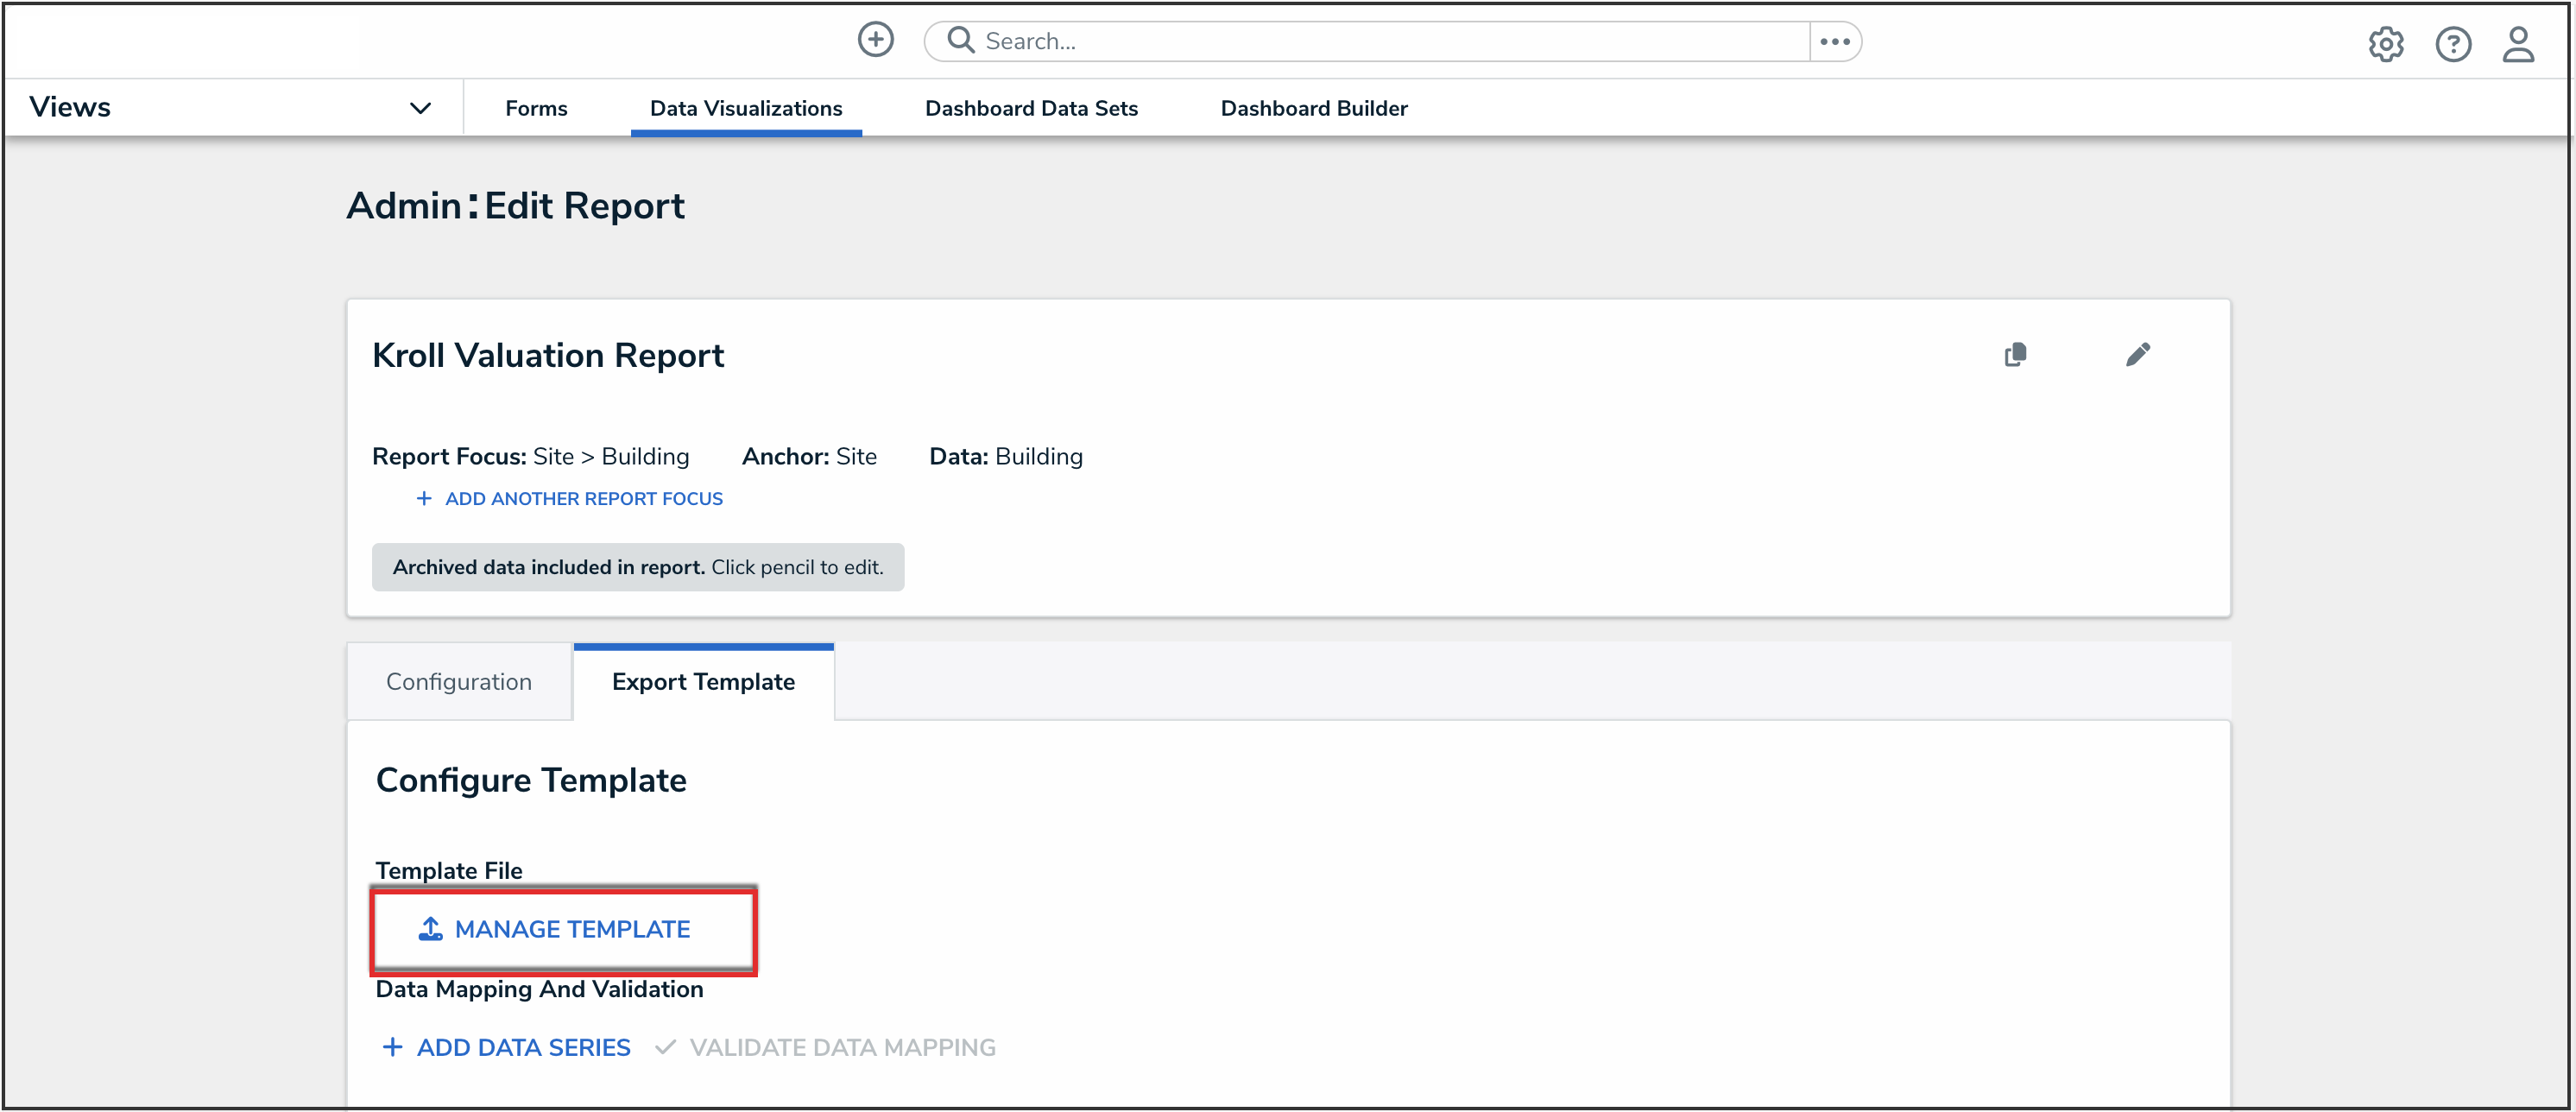This screenshot has height=1112, width=2576.
Task: Select the Export Template tab
Action: (703, 682)
